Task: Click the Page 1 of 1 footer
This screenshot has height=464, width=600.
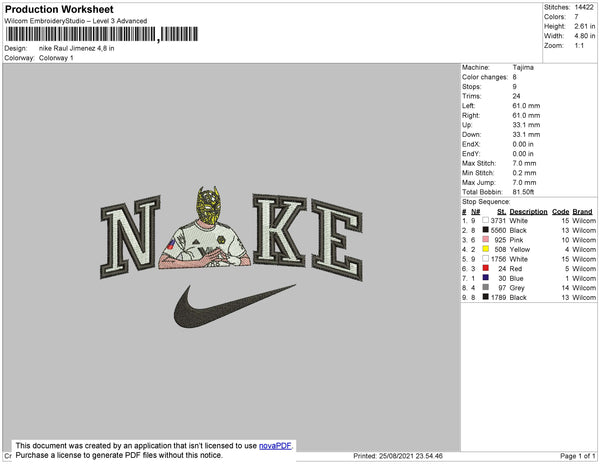Action: click(577, 456)
